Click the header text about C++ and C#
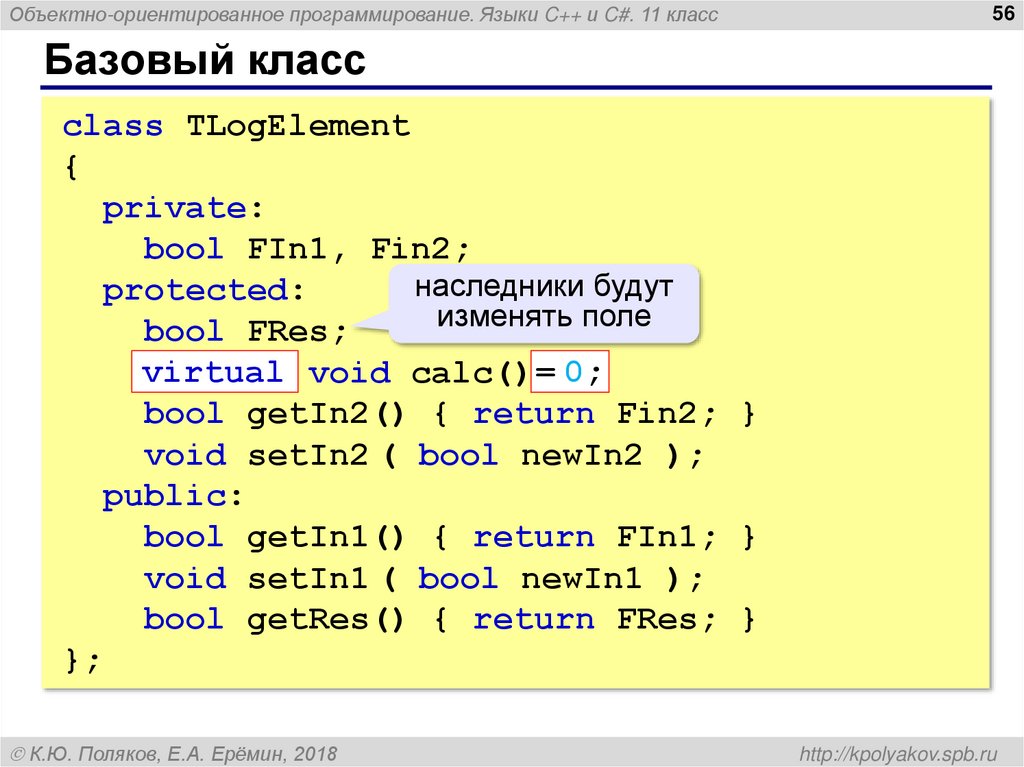The width and height of the screenshot is (1024, 767). click(x=364, y=14)
